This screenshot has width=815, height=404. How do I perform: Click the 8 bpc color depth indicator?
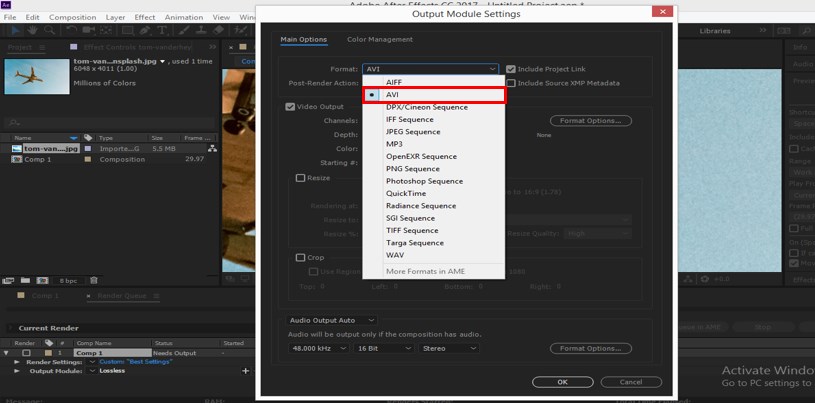[x=68, y=281]
